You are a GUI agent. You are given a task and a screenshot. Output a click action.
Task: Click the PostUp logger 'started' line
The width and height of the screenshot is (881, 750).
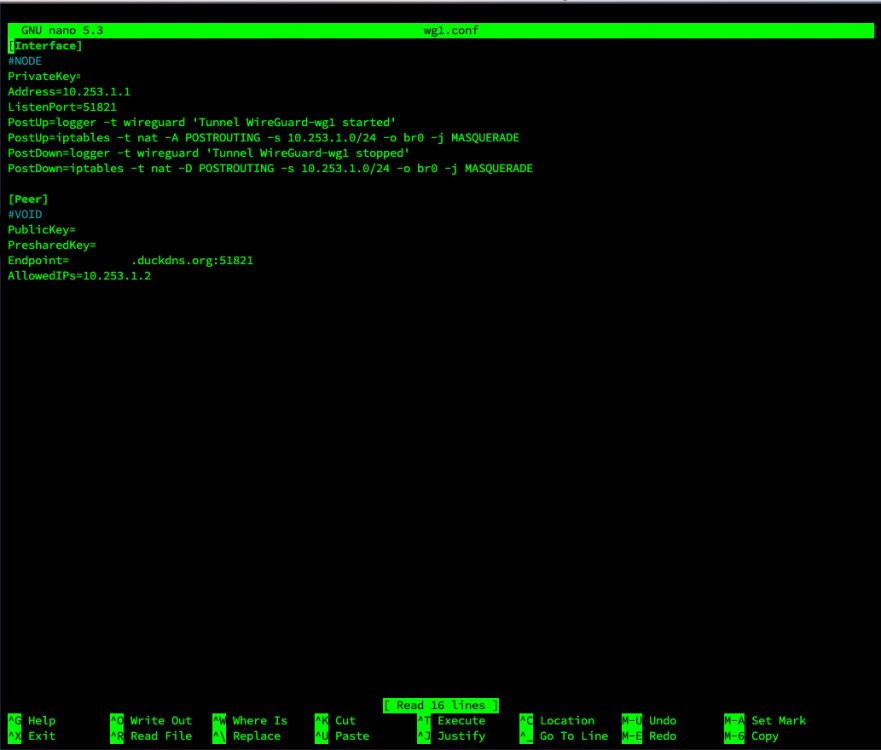[202, 122]
